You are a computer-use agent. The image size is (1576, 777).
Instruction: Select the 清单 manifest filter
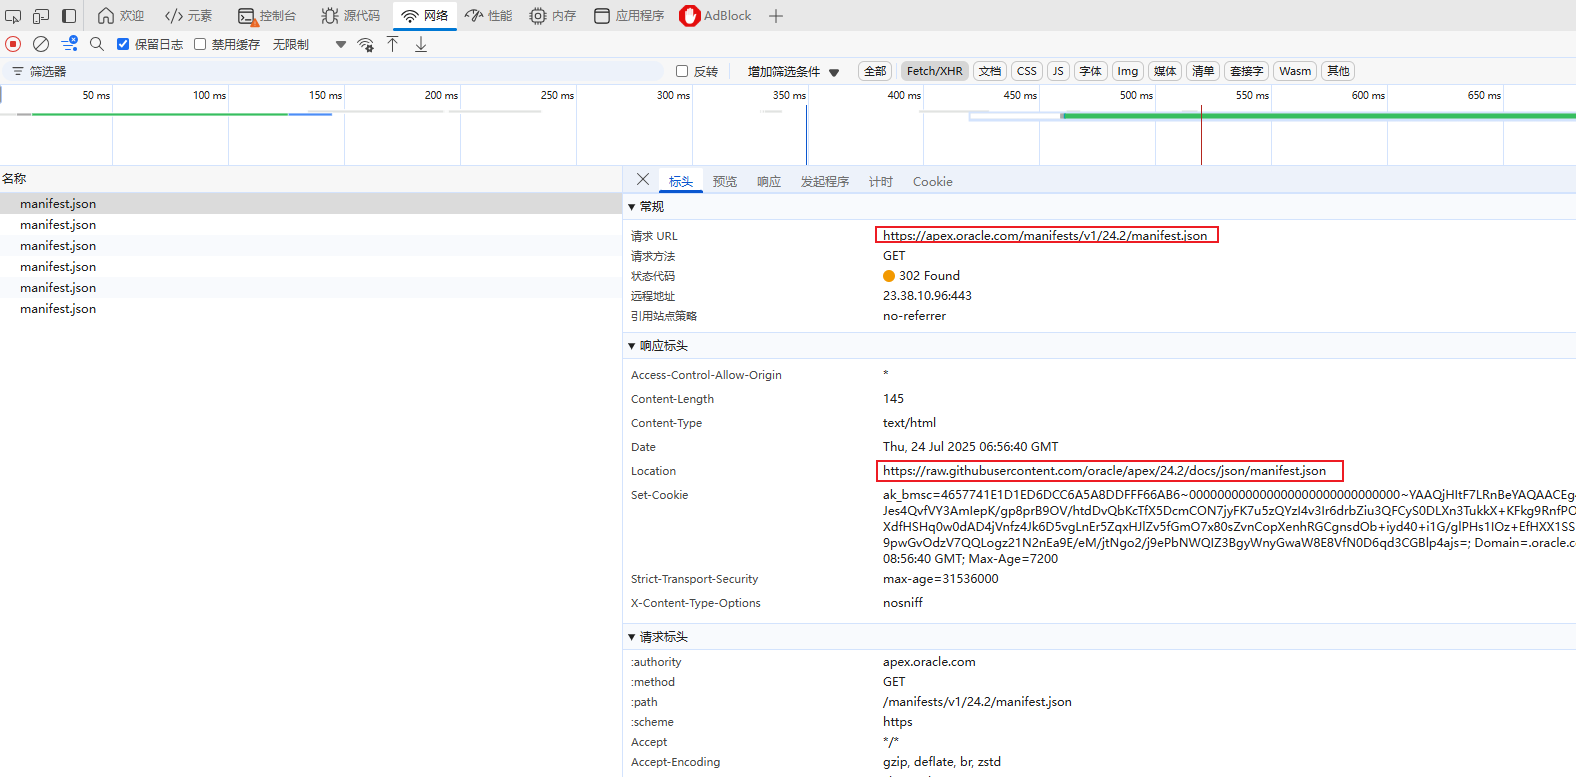[1203, 71]
